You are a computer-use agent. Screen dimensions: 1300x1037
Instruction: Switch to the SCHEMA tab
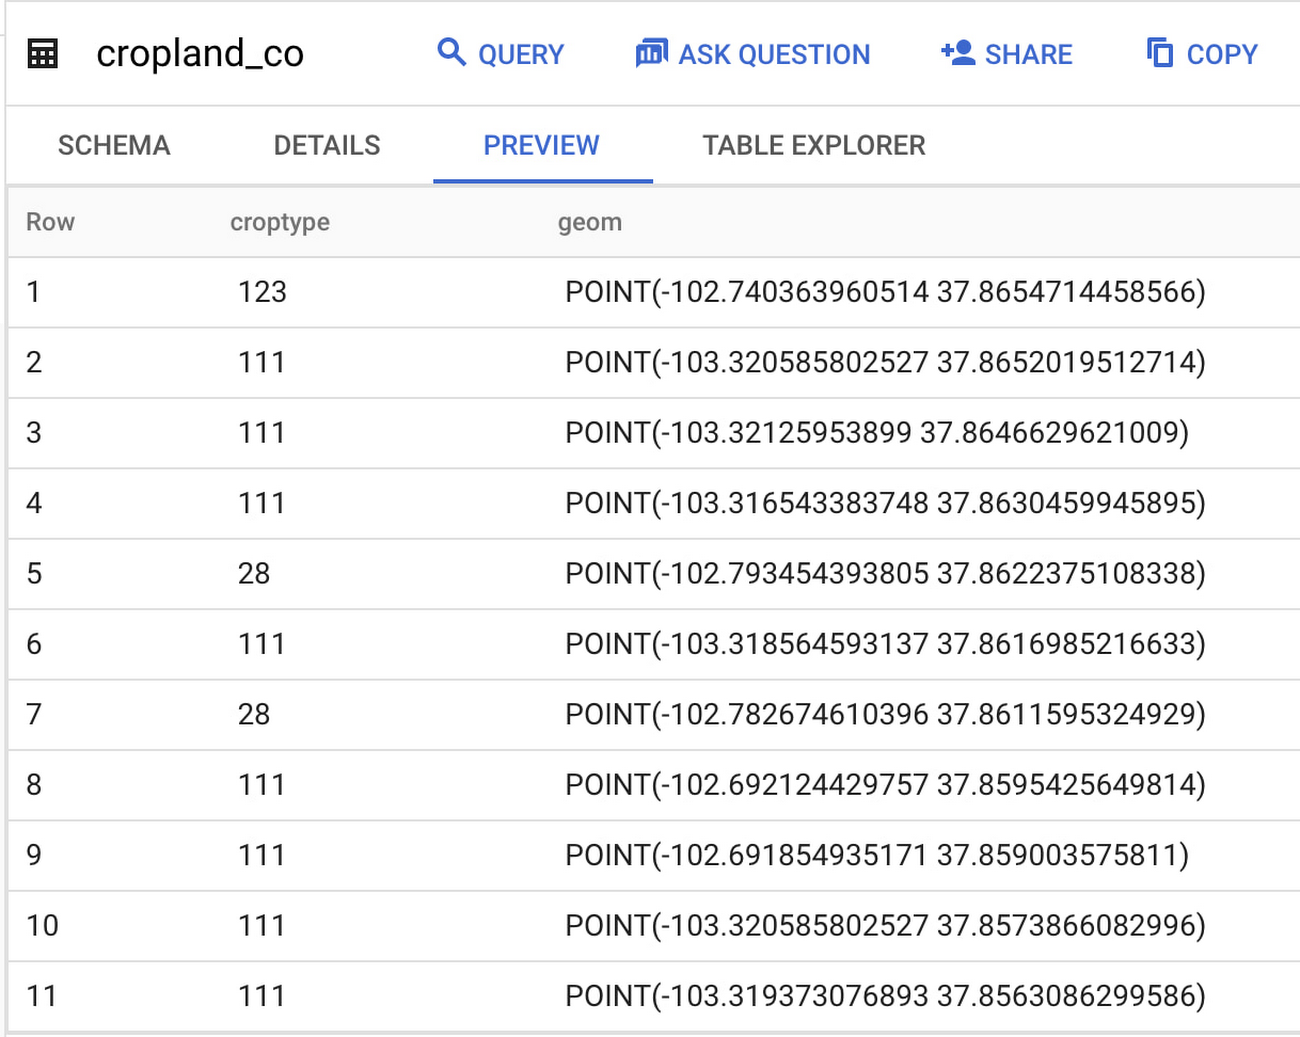click(114, 146)
